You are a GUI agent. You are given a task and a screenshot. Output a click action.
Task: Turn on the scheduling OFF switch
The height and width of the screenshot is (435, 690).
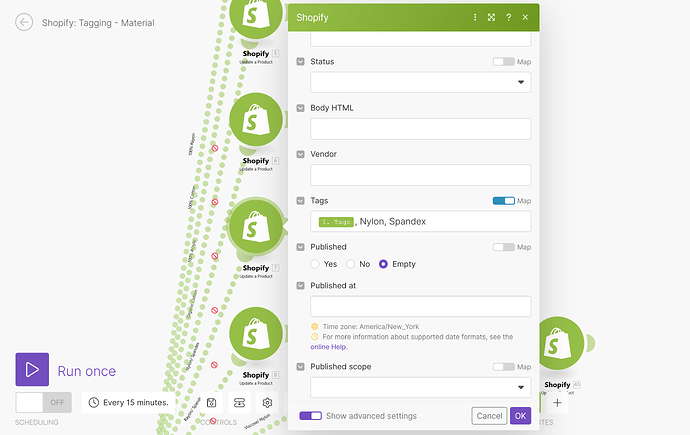click(44, 402)
